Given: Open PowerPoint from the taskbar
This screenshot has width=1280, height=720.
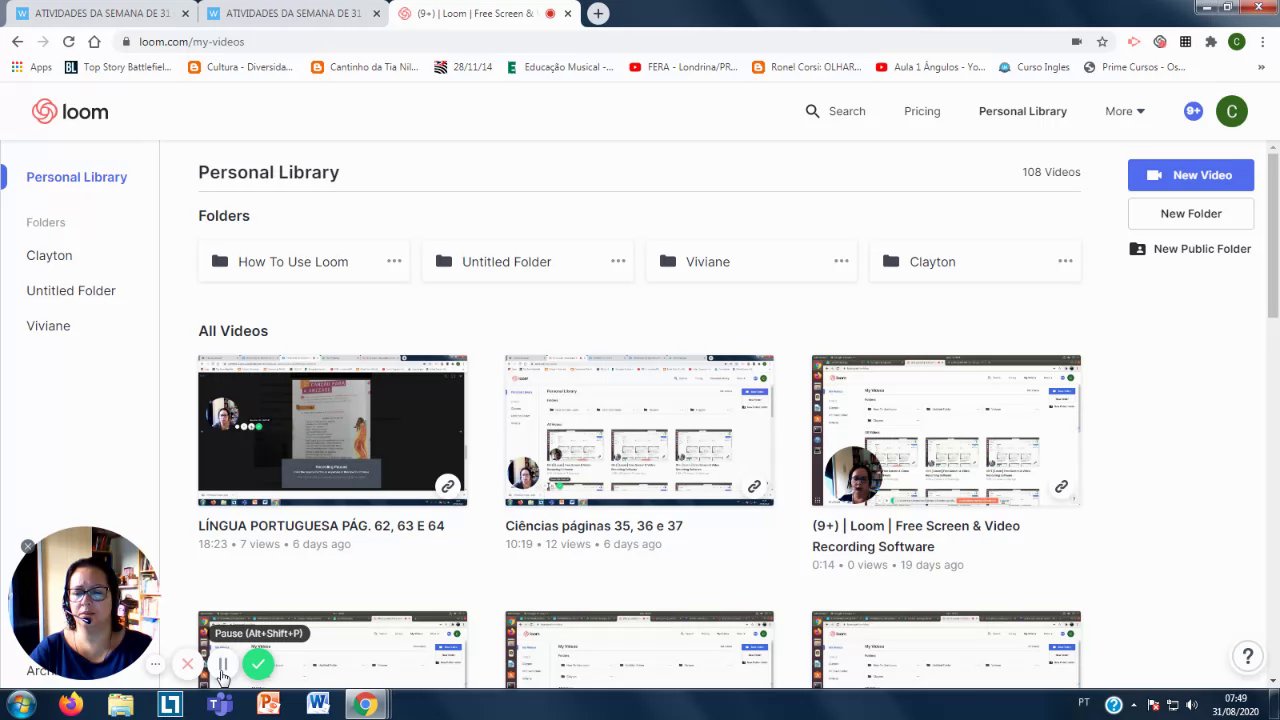Looking at the screenshot, I should coord(268,704).
